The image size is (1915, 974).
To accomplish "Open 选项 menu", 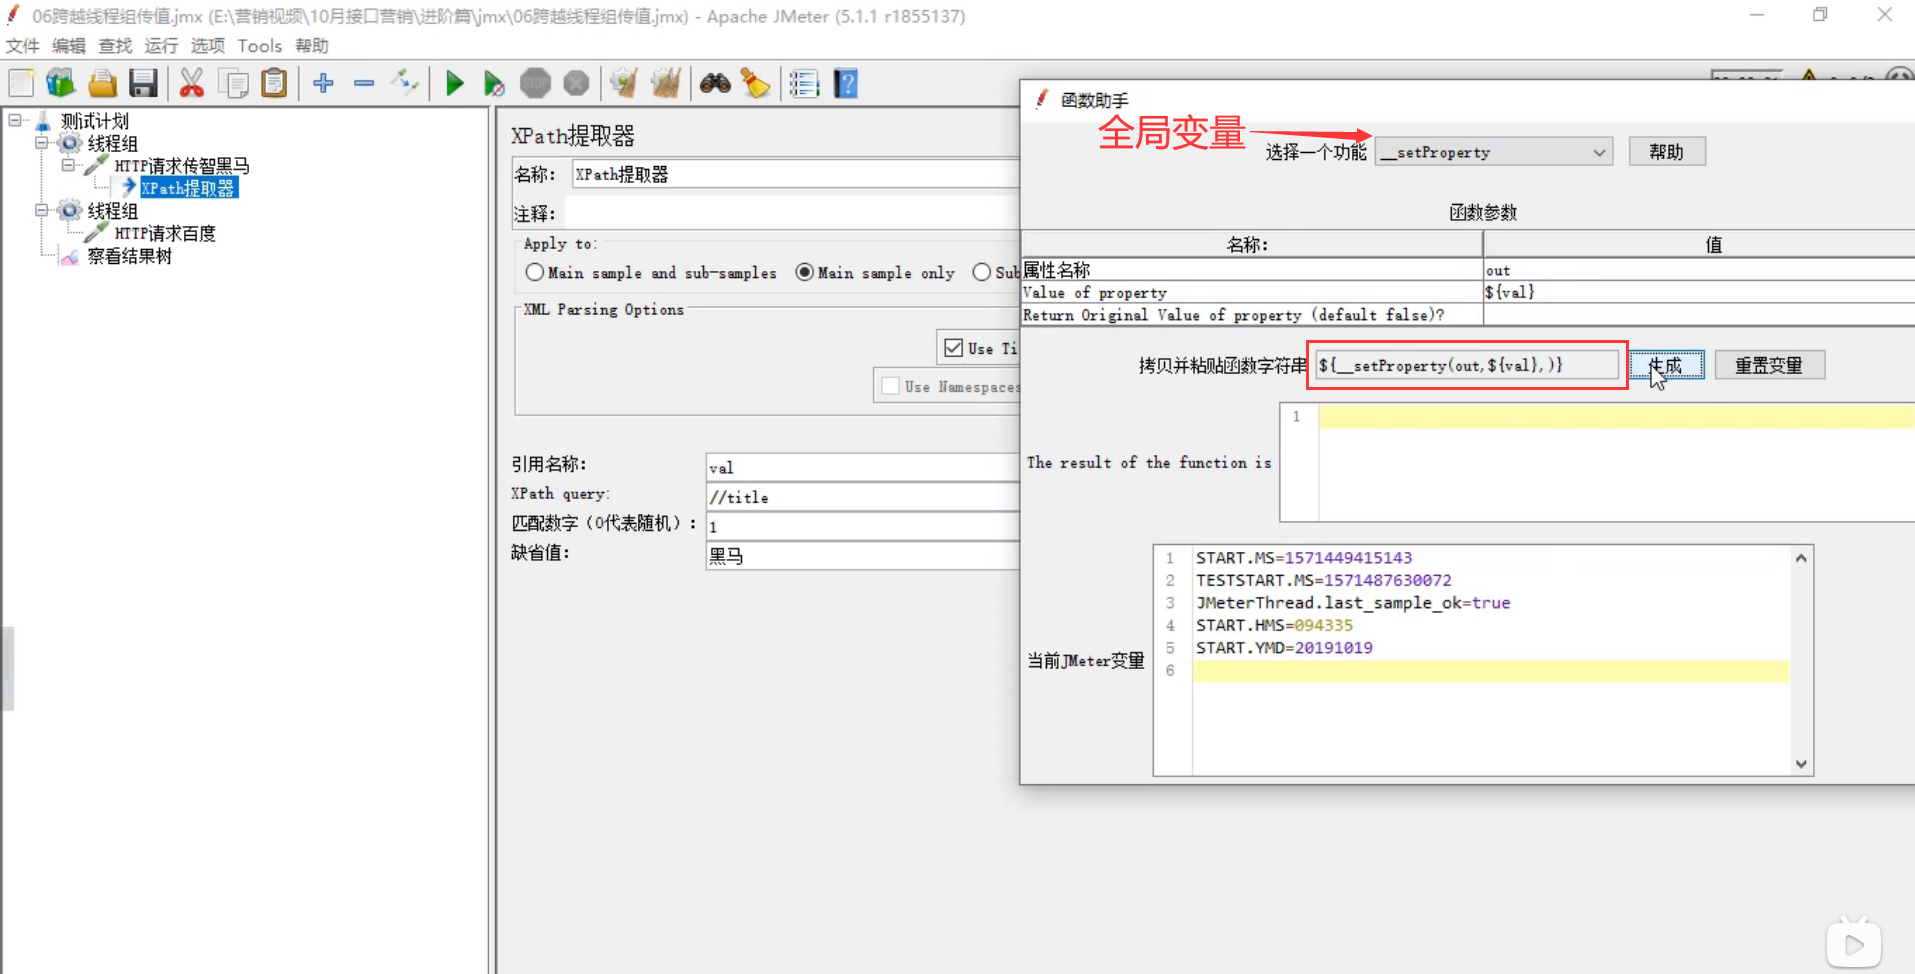I will 208,46.
